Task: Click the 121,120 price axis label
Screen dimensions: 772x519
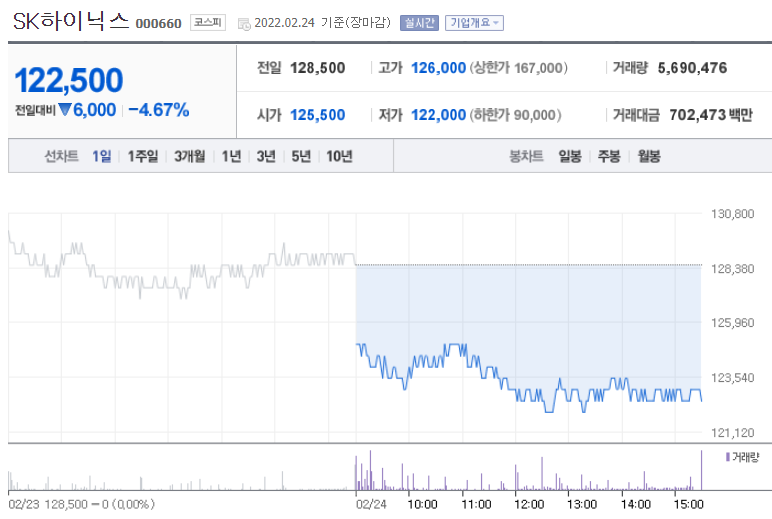Action: click(x=733, y=433)
